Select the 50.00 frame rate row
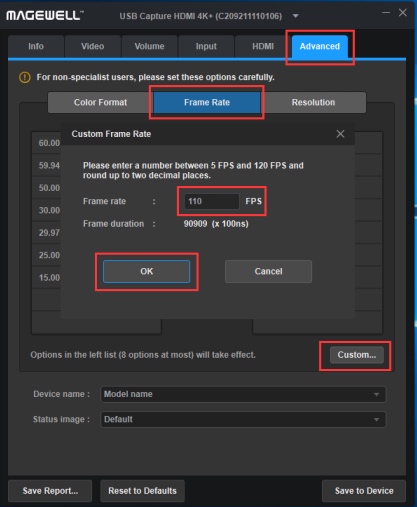 click(x=47, y=188)
